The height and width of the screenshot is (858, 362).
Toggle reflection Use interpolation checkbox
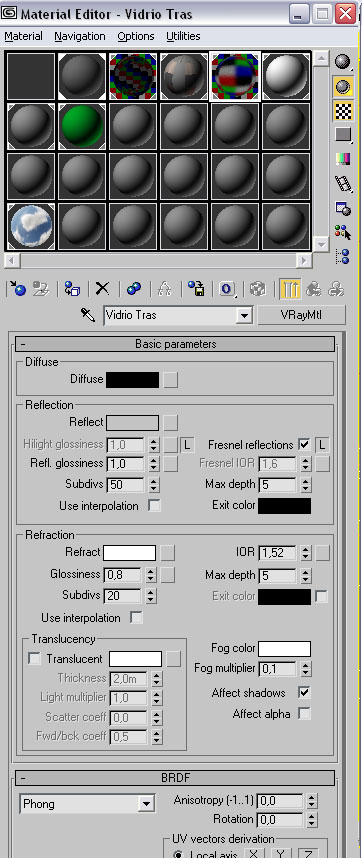(x=155, y=506)
